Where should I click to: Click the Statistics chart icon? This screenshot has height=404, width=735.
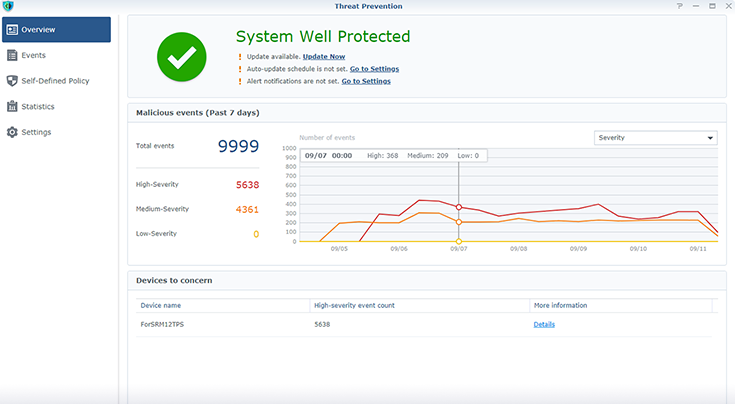pos(13,106)
